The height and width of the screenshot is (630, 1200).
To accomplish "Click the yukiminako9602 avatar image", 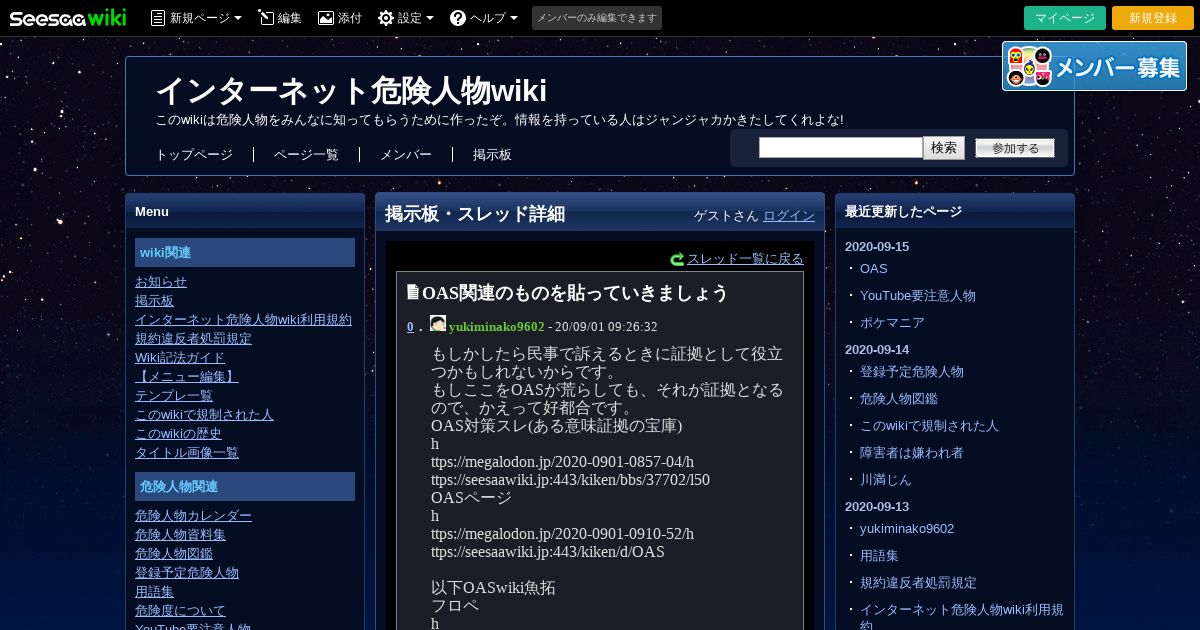I will click(x=438, y=324).
